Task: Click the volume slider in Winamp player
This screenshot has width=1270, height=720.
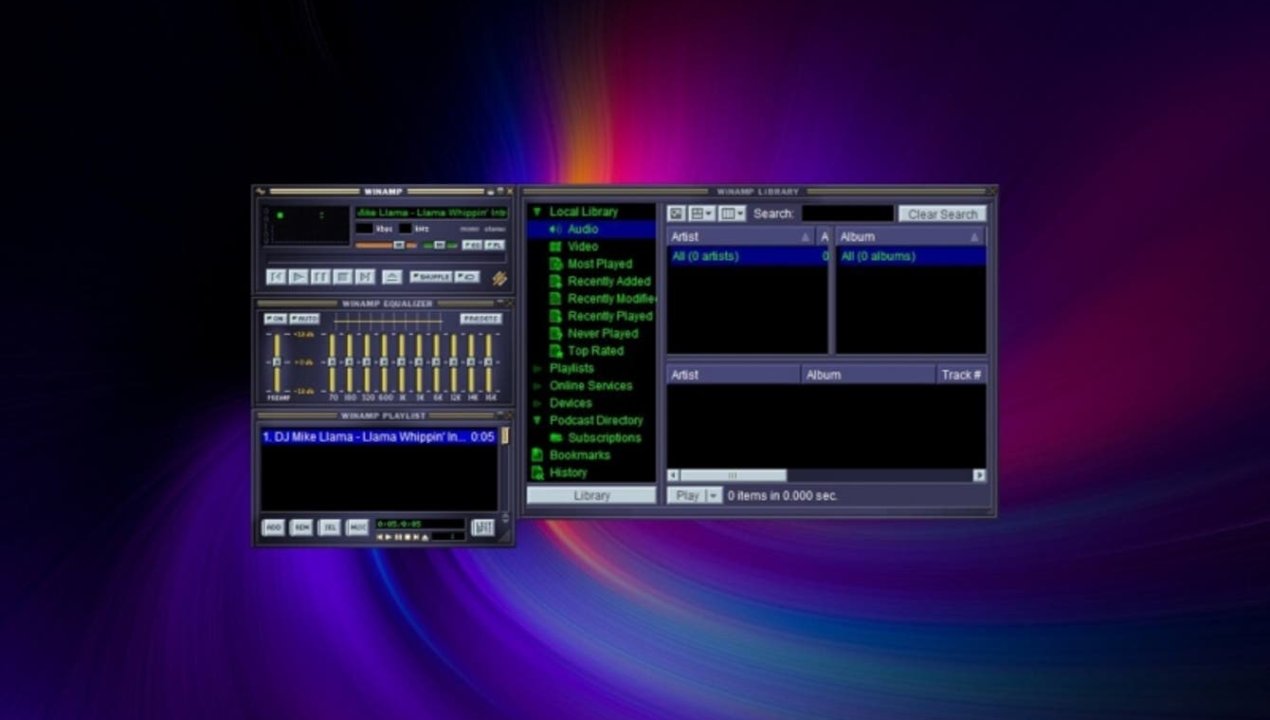Action: tap(385, 245)
